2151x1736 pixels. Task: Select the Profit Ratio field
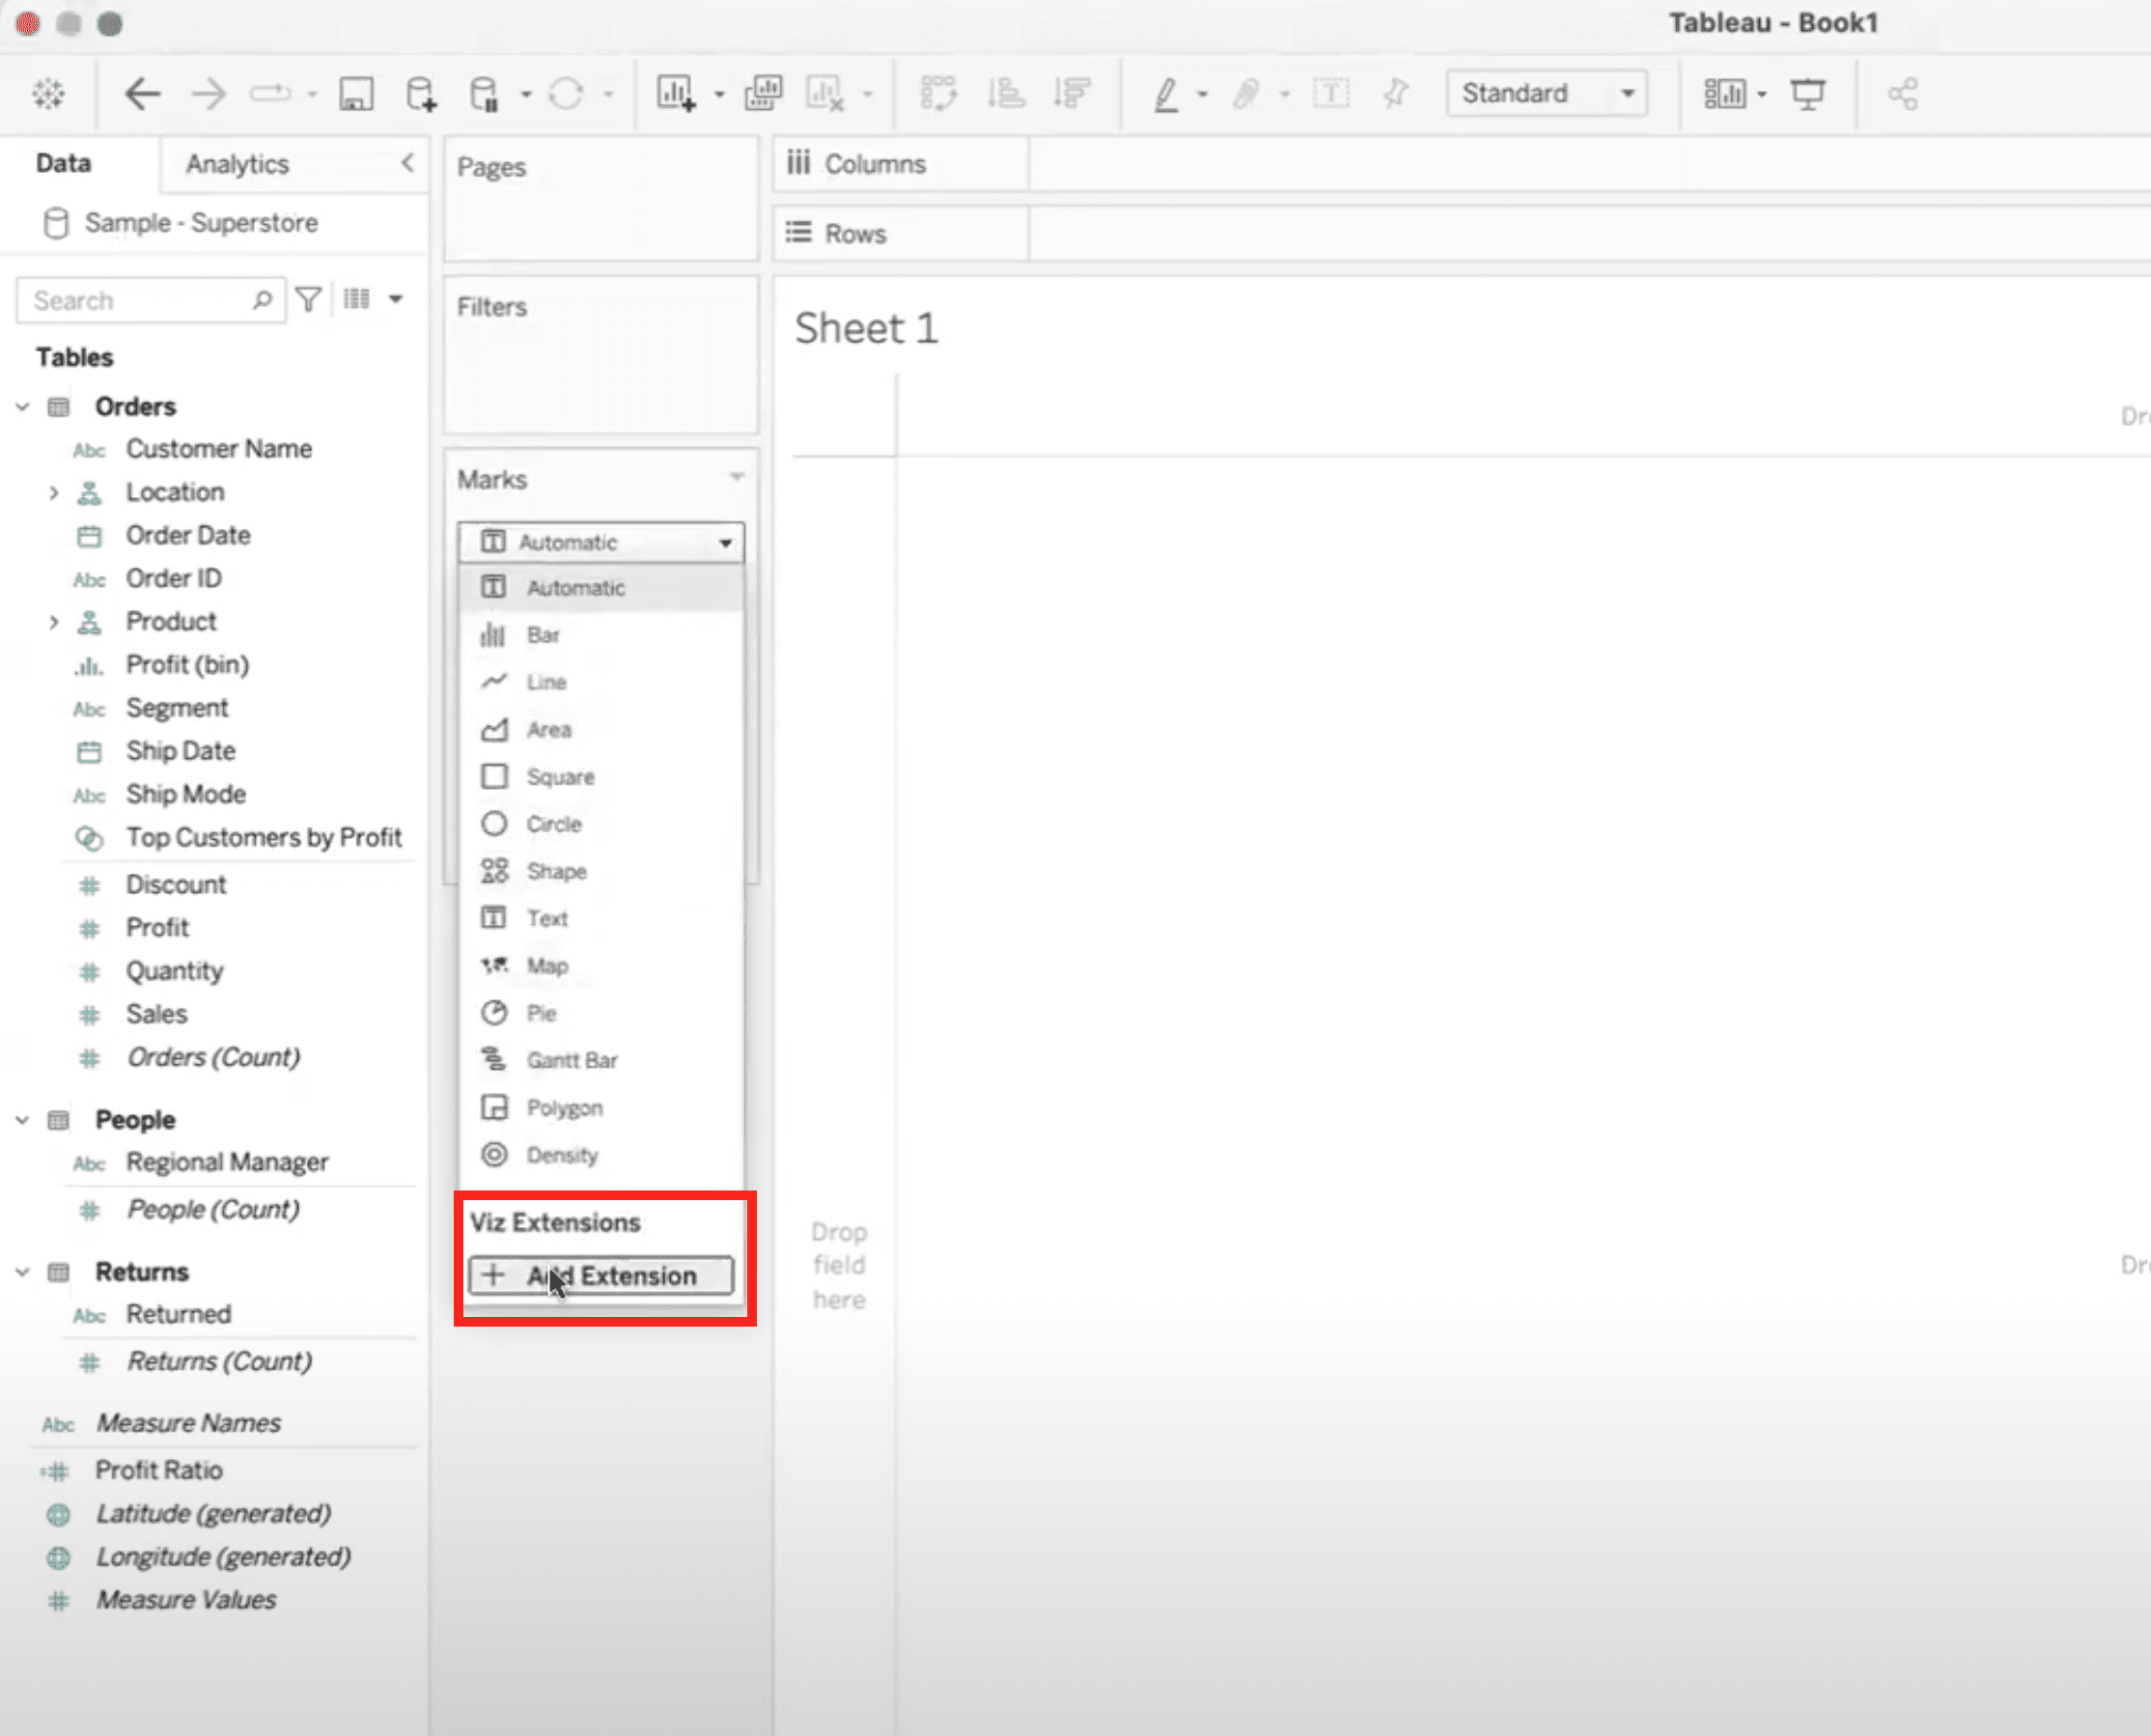coord(159,1470)
